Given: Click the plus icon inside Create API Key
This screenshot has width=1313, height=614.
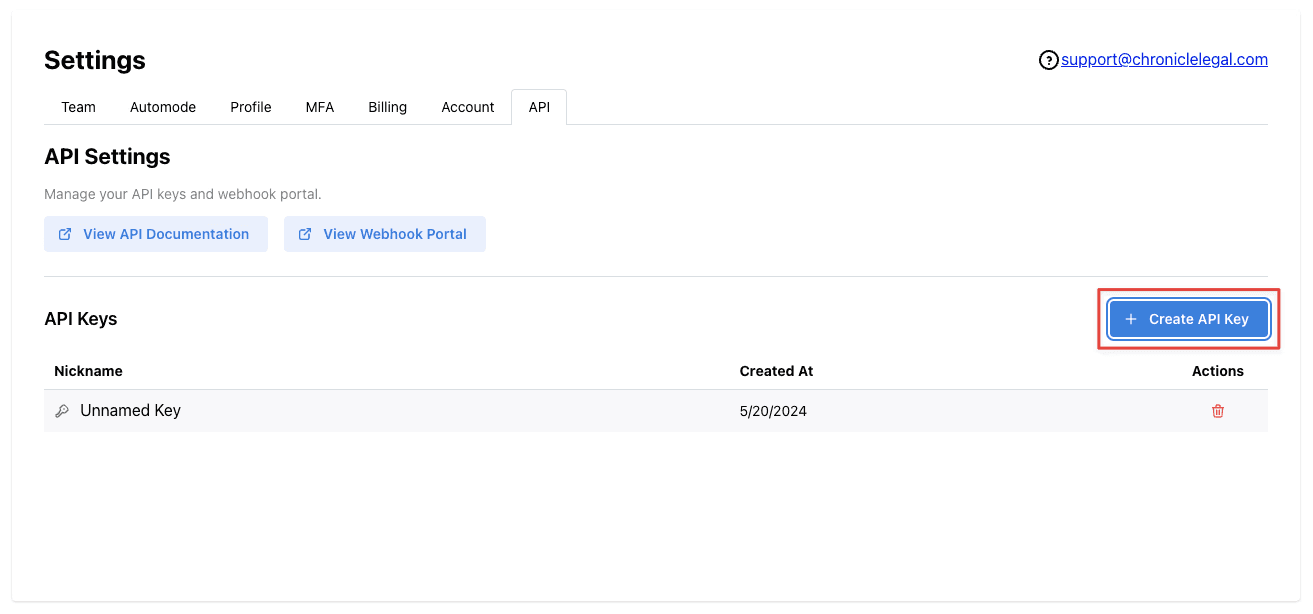Looking at the screenshot, I should pyautogui.click(x=1131, y=318).
